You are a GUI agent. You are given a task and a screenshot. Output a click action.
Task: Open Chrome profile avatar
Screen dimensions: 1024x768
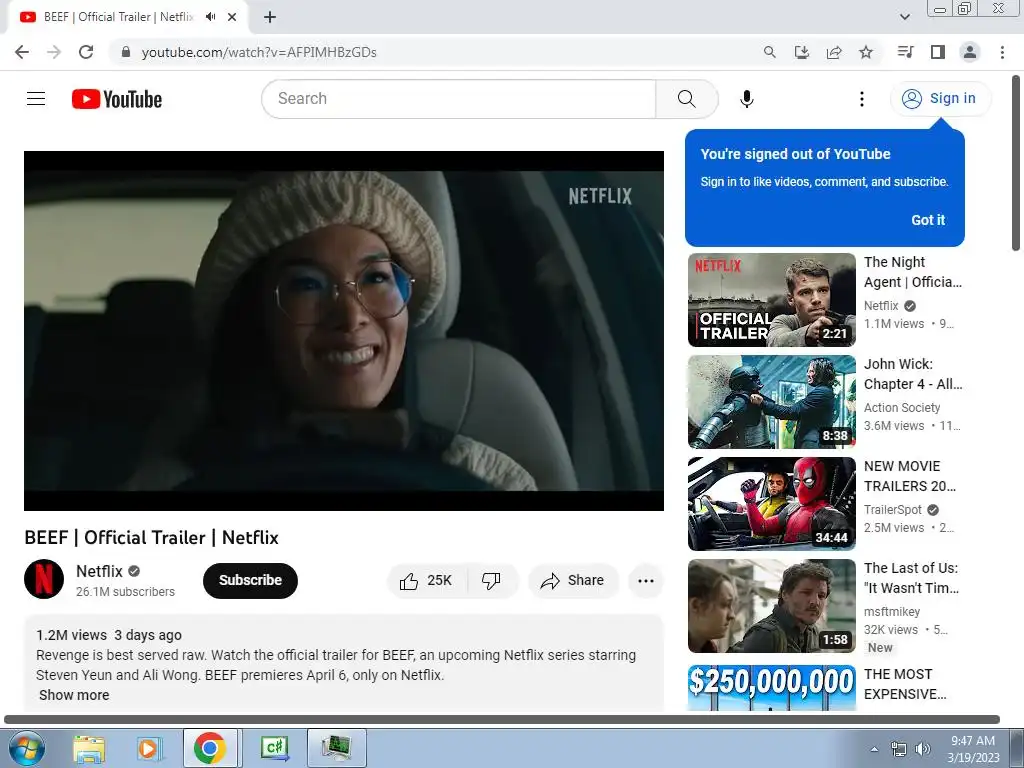pos(970,52)
